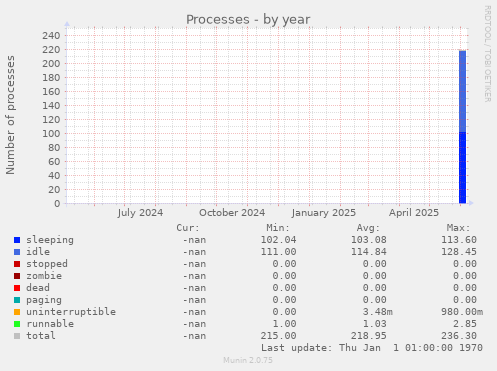Click the 'October 2024' x-axis label
Viewport: 497px width, 371px height.
(232, 213)
